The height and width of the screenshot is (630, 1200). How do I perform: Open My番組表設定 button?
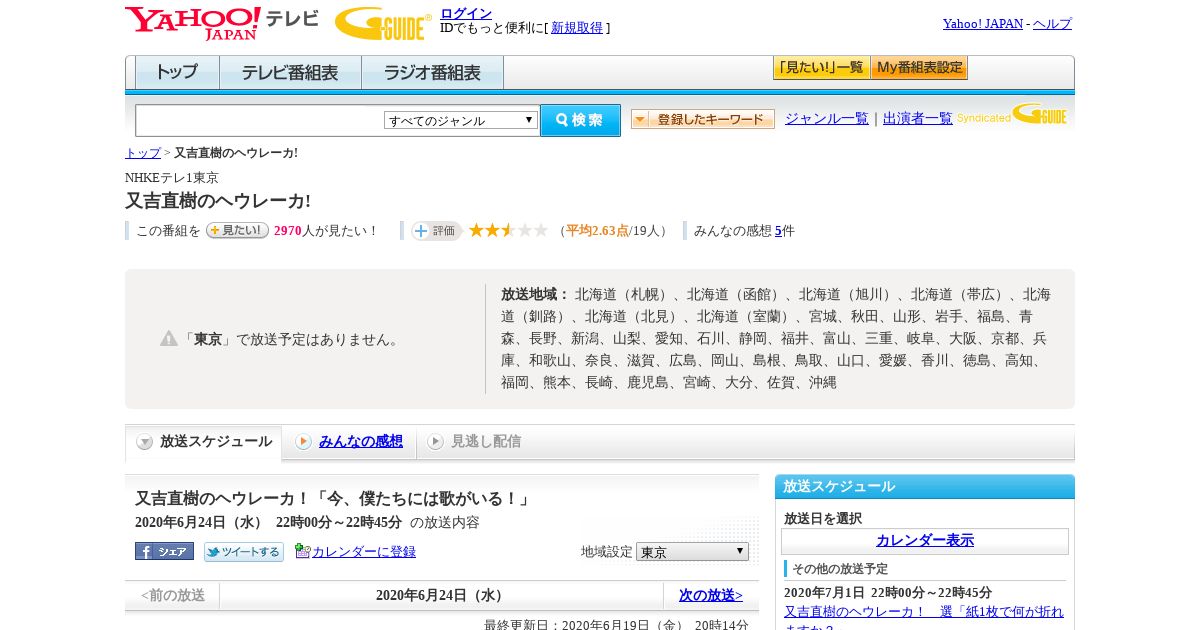click(x=919, y=68)
